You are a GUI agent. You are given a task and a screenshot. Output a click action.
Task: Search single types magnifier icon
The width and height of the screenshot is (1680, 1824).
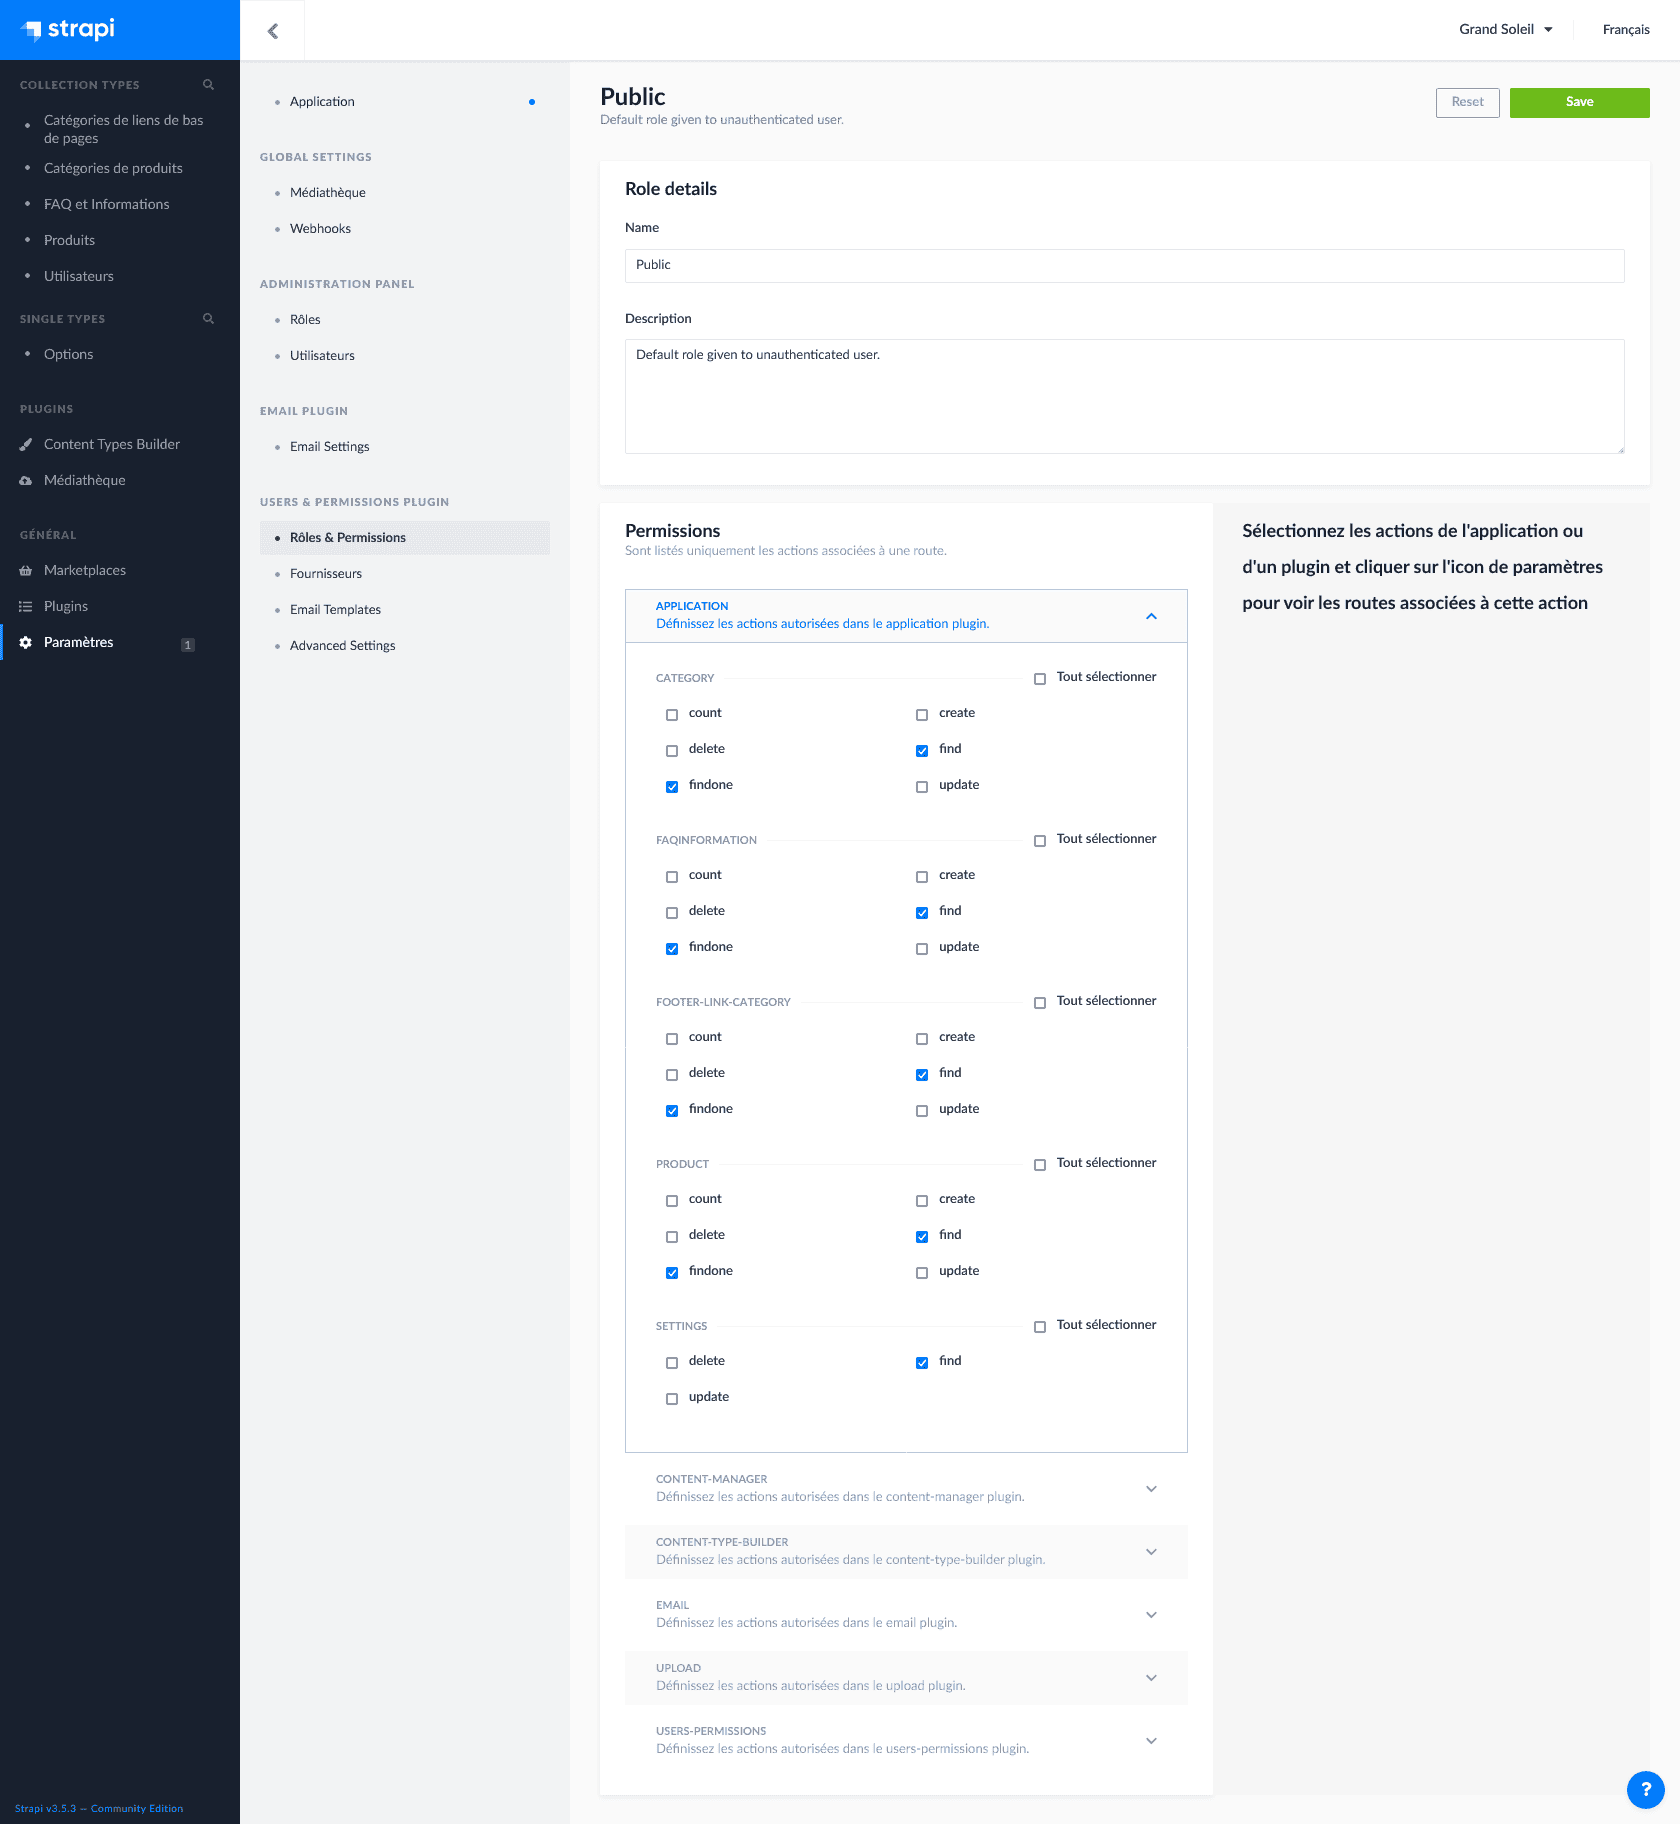208,319
